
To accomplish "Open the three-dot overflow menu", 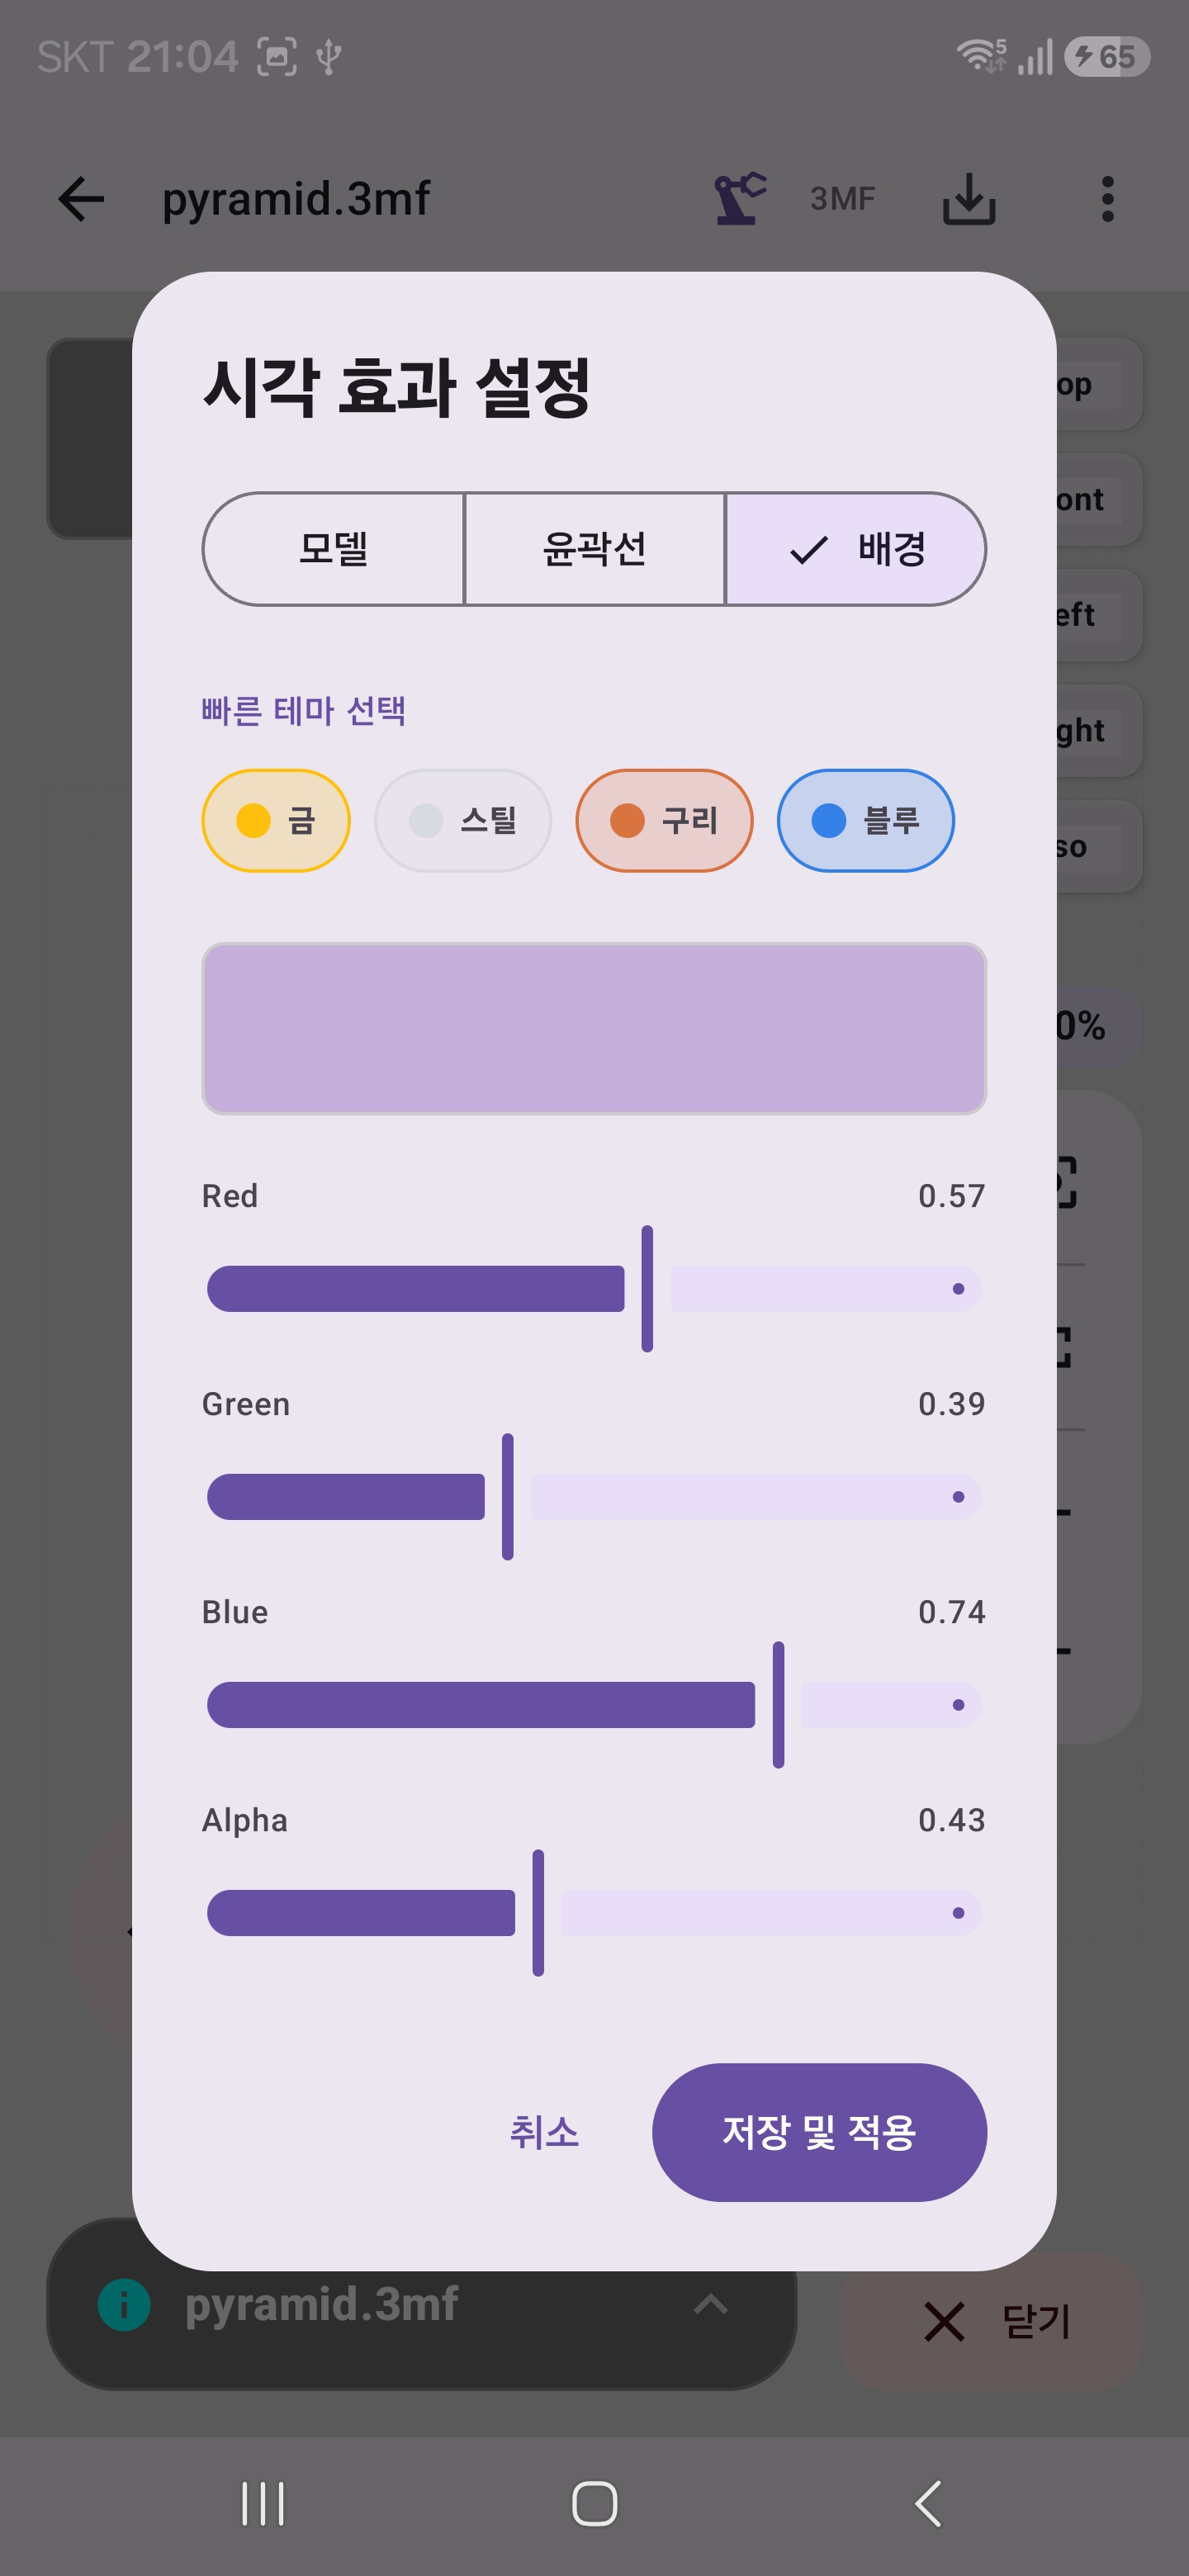I will click(x=1107, y=199).
